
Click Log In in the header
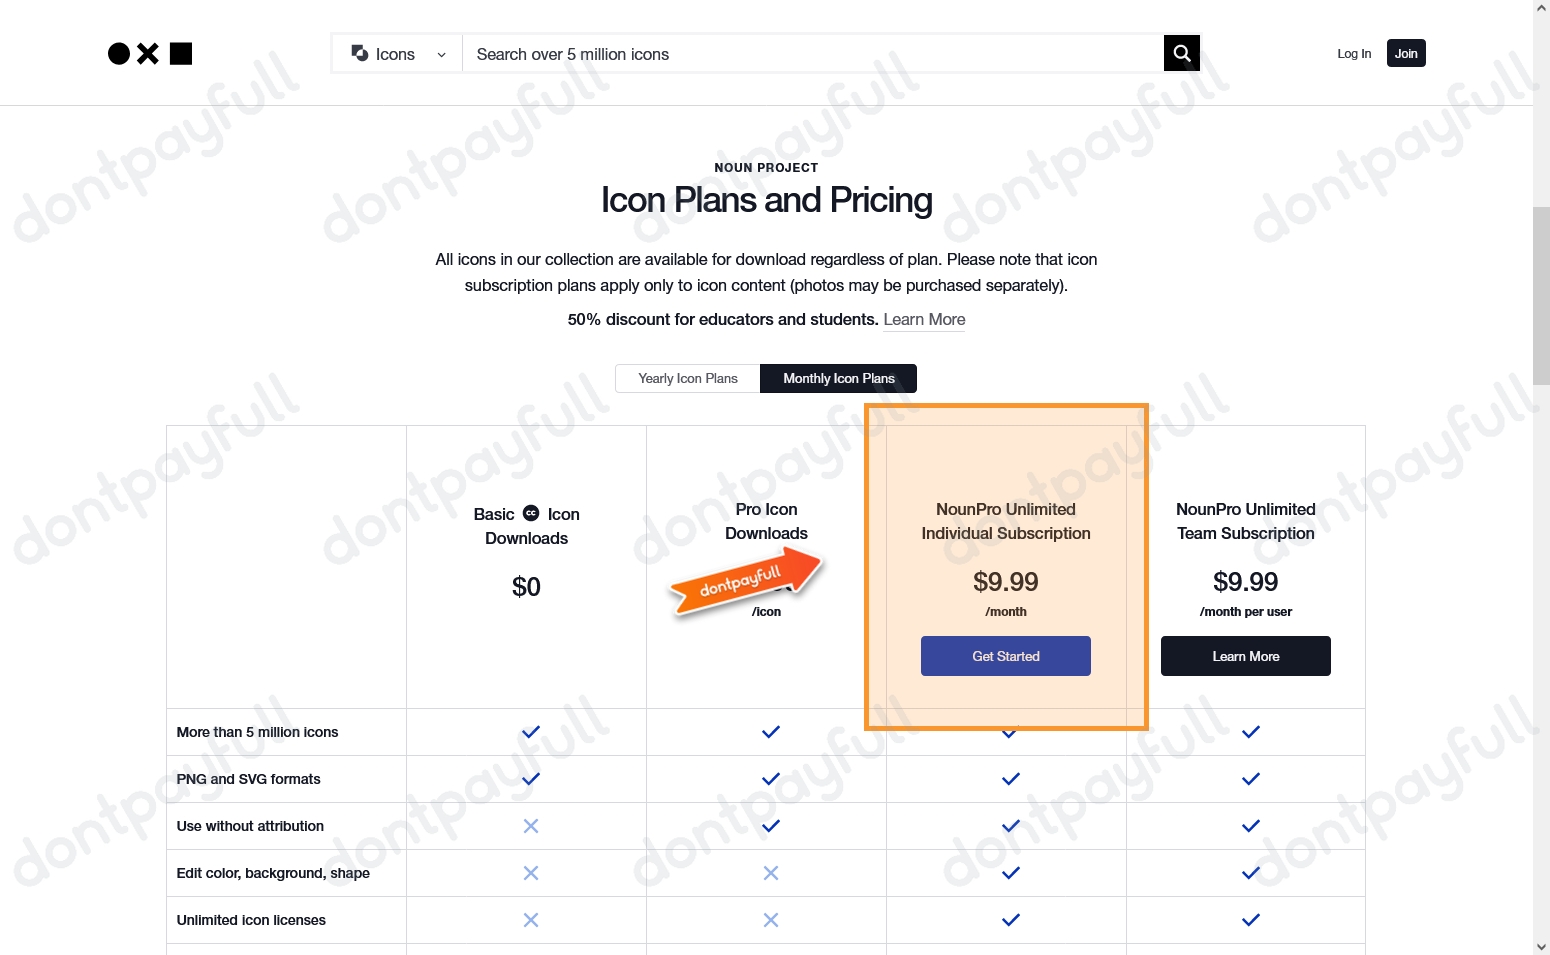(x=1354, y=54)
